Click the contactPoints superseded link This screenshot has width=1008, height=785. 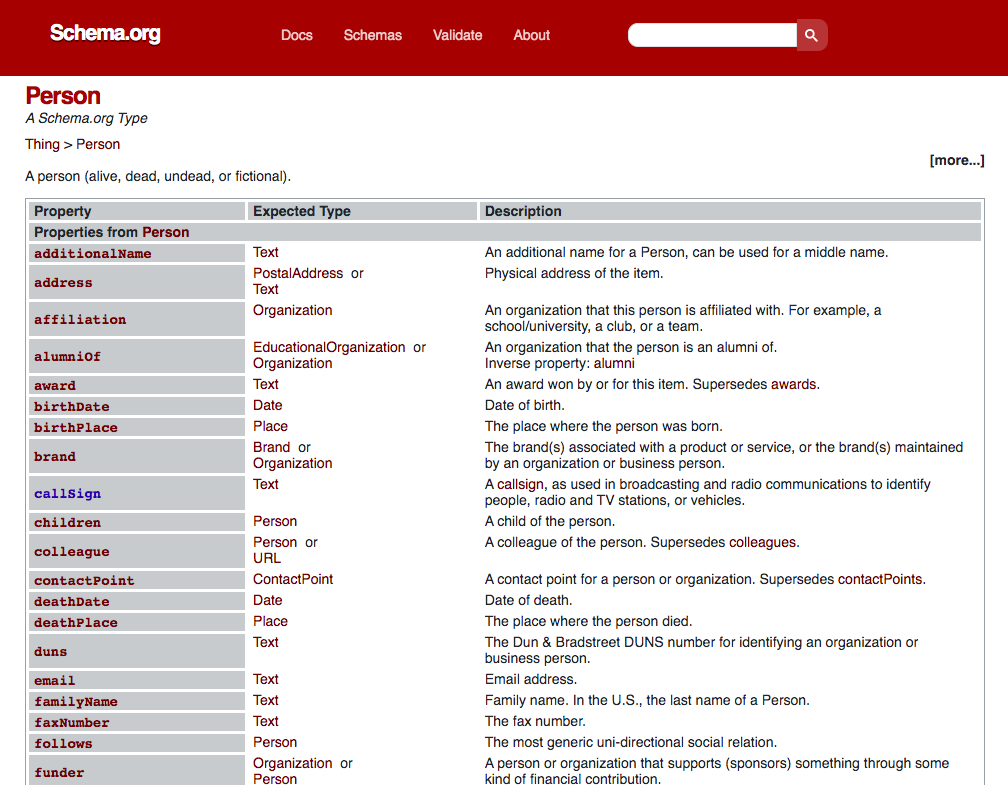879,579
